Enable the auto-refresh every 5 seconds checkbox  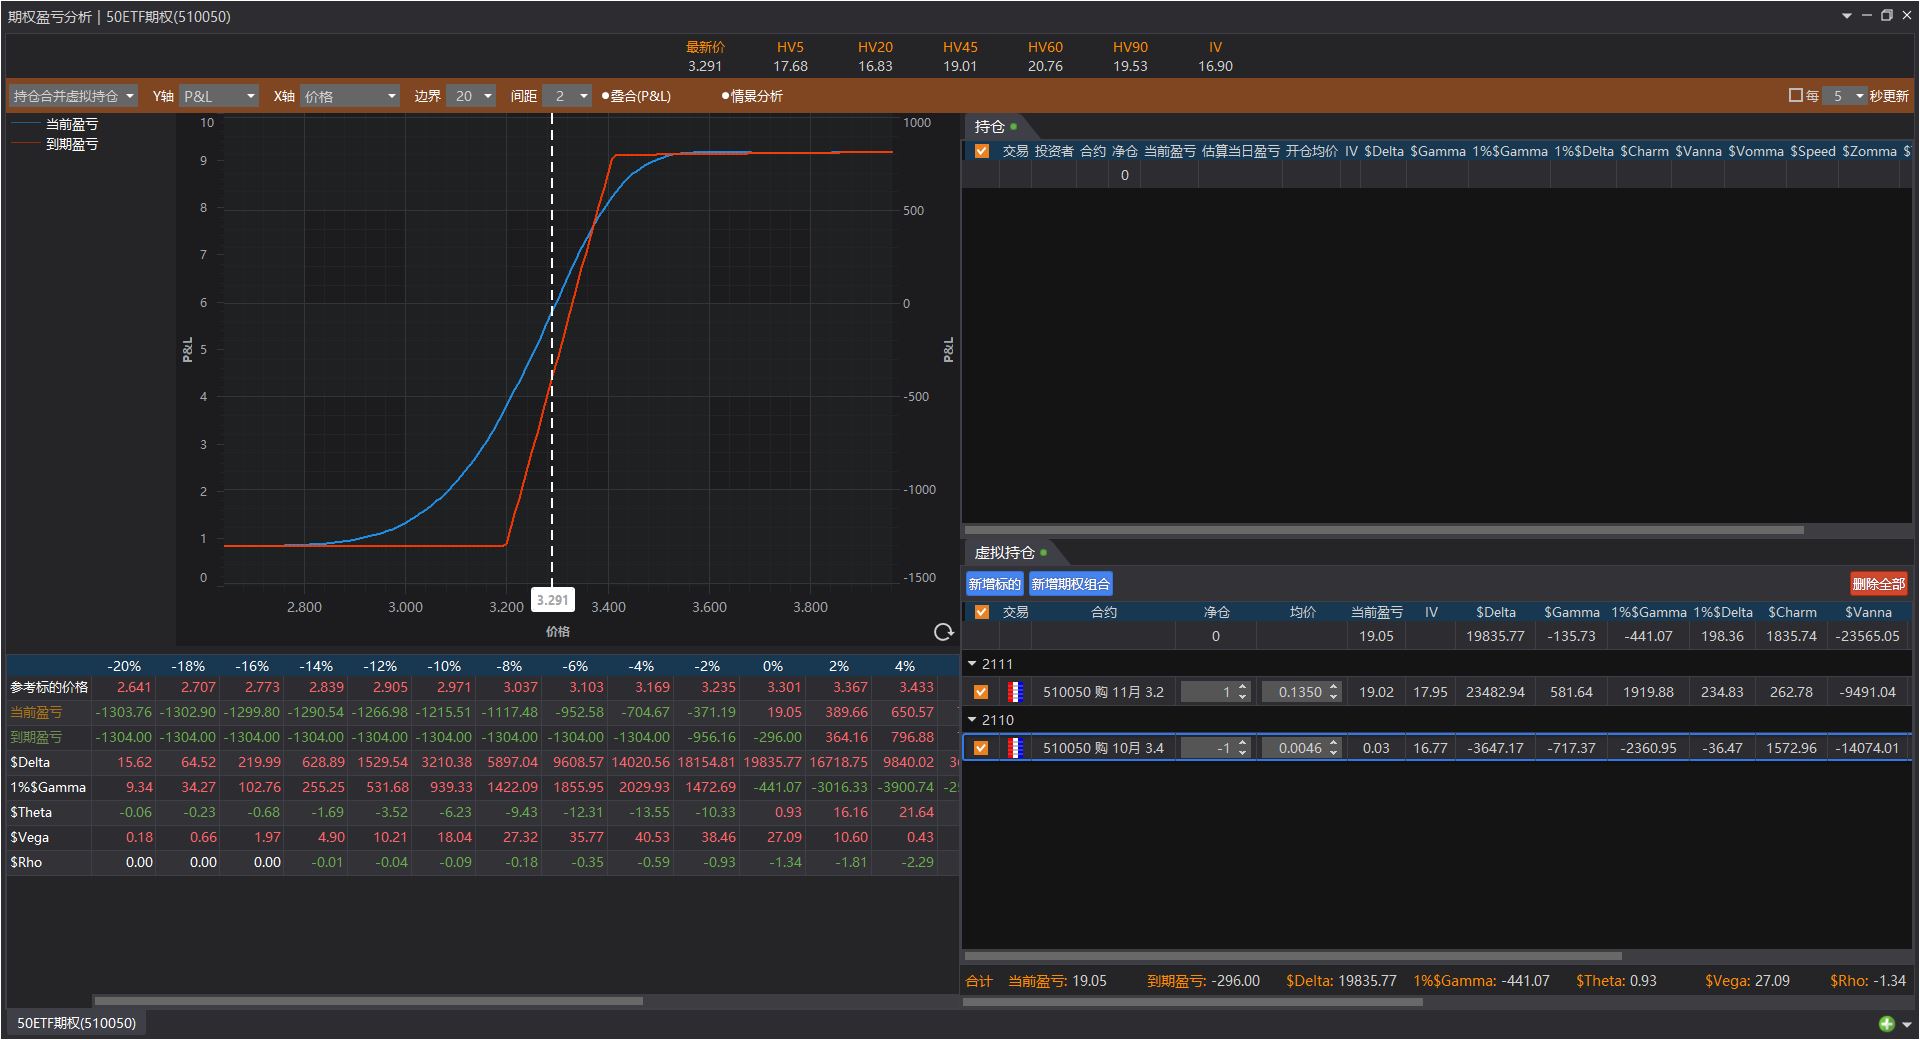point(1795,96)
